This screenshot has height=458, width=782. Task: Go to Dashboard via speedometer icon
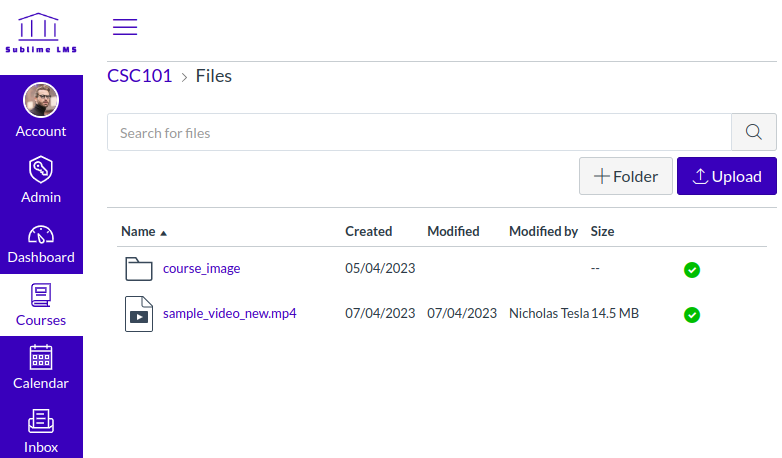pyautogui.click(x=41, y=235)
